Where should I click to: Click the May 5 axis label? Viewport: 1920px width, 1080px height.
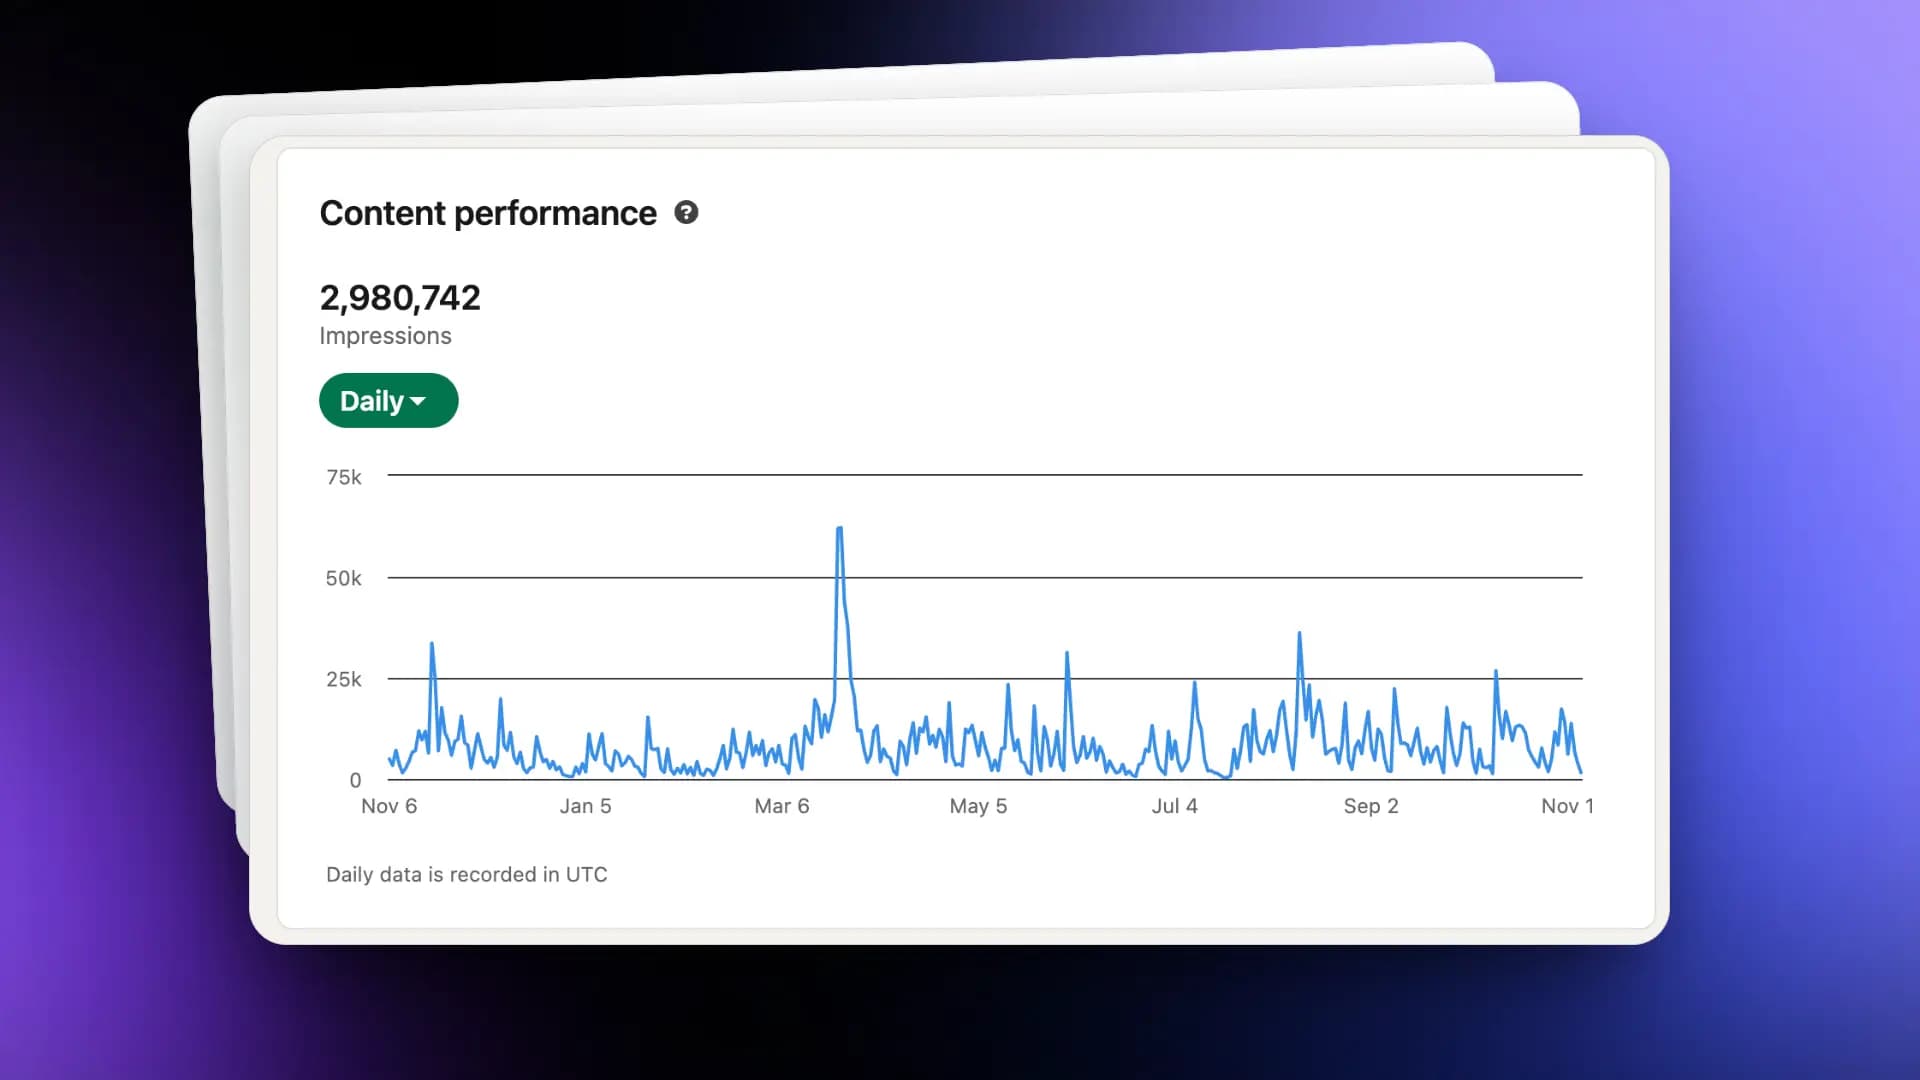click(x=978, y=806)
